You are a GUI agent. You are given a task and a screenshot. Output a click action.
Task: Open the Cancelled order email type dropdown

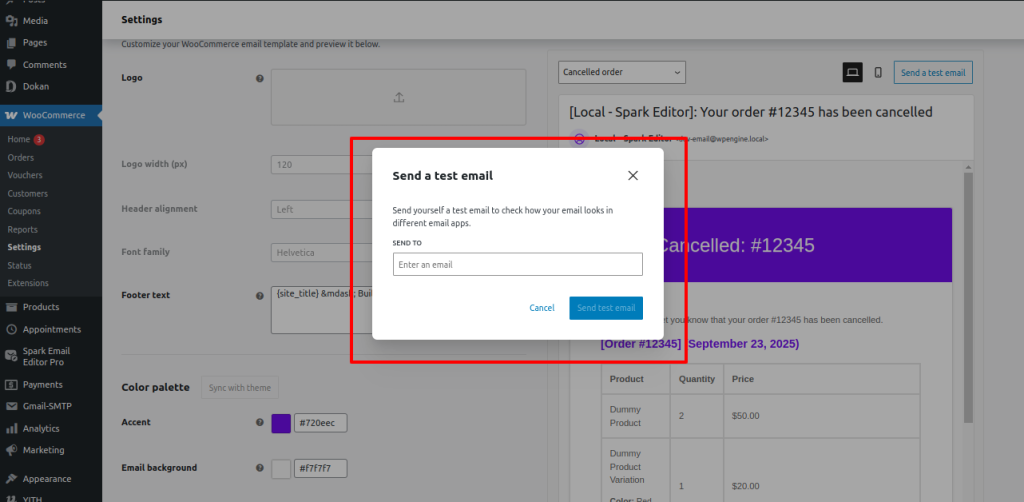622,72
